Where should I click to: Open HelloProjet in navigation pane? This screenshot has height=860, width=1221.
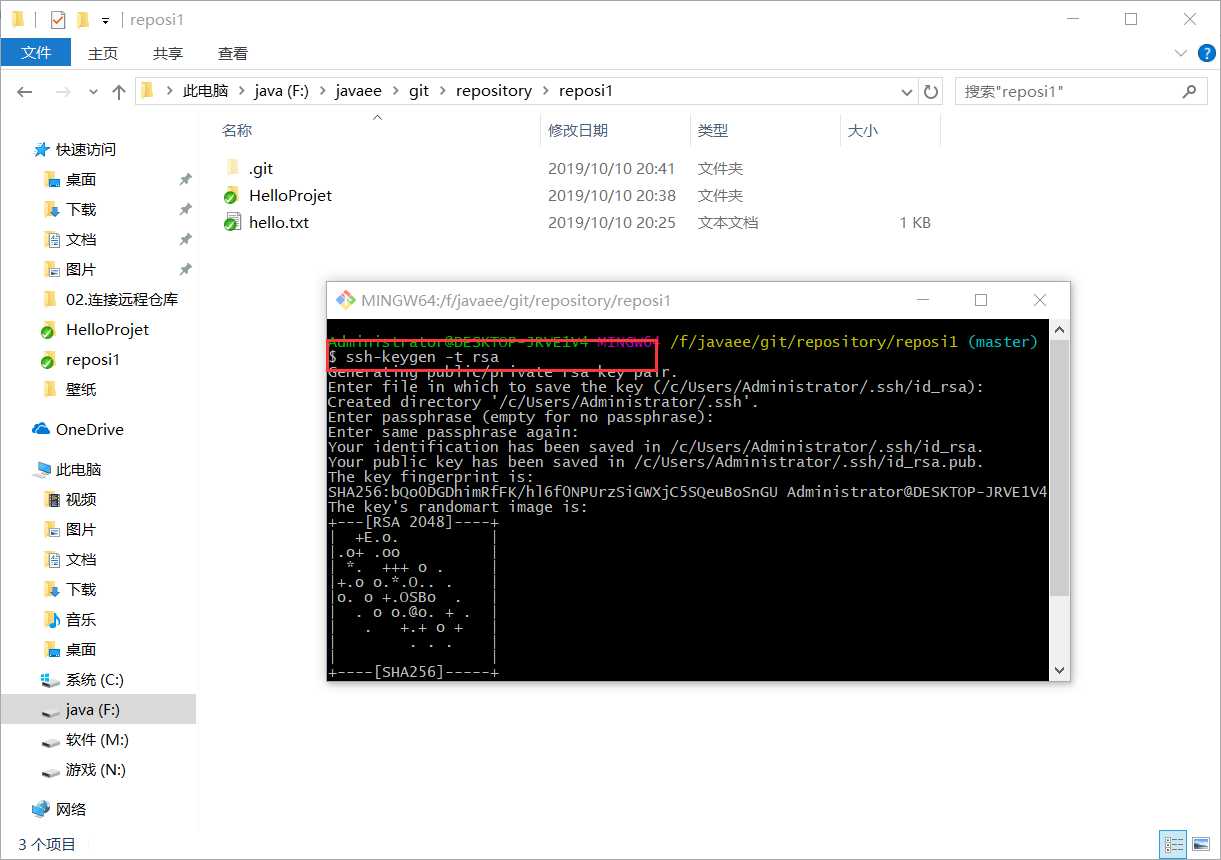pos(107,329)
